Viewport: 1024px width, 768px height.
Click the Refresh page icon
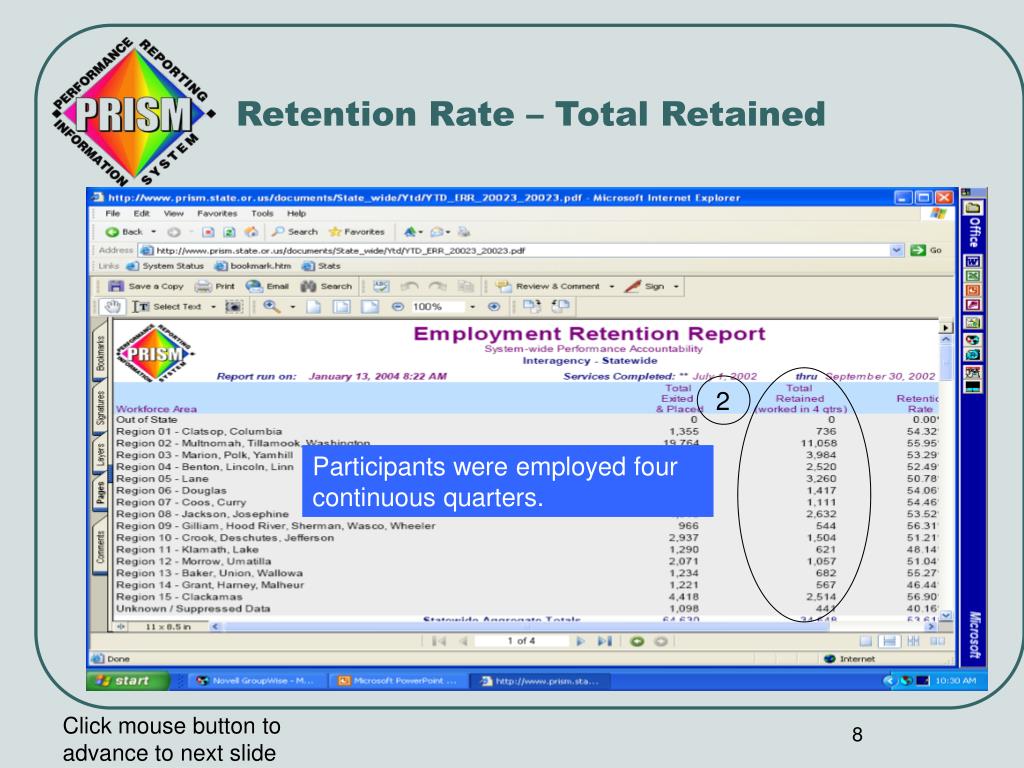(x=229, y=232)
